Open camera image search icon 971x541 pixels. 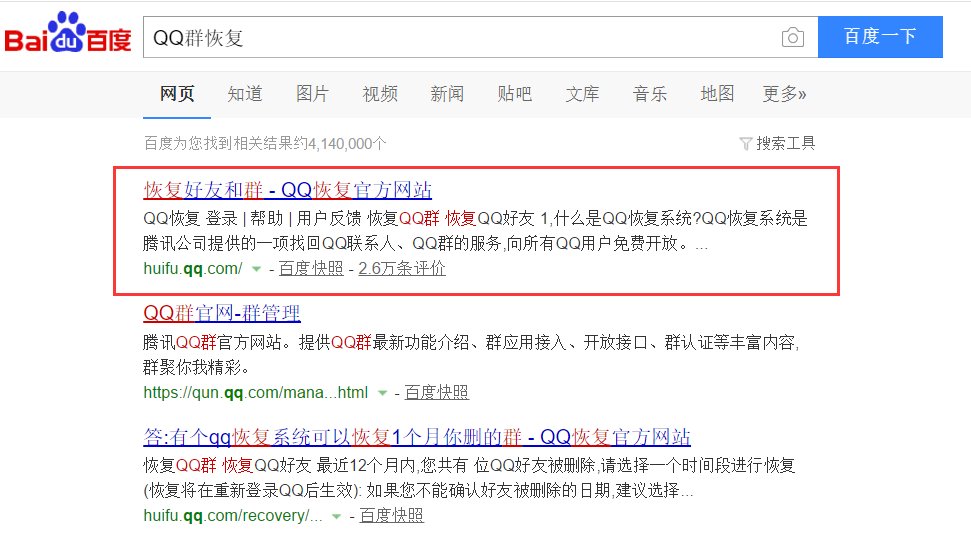coord(793,38)
